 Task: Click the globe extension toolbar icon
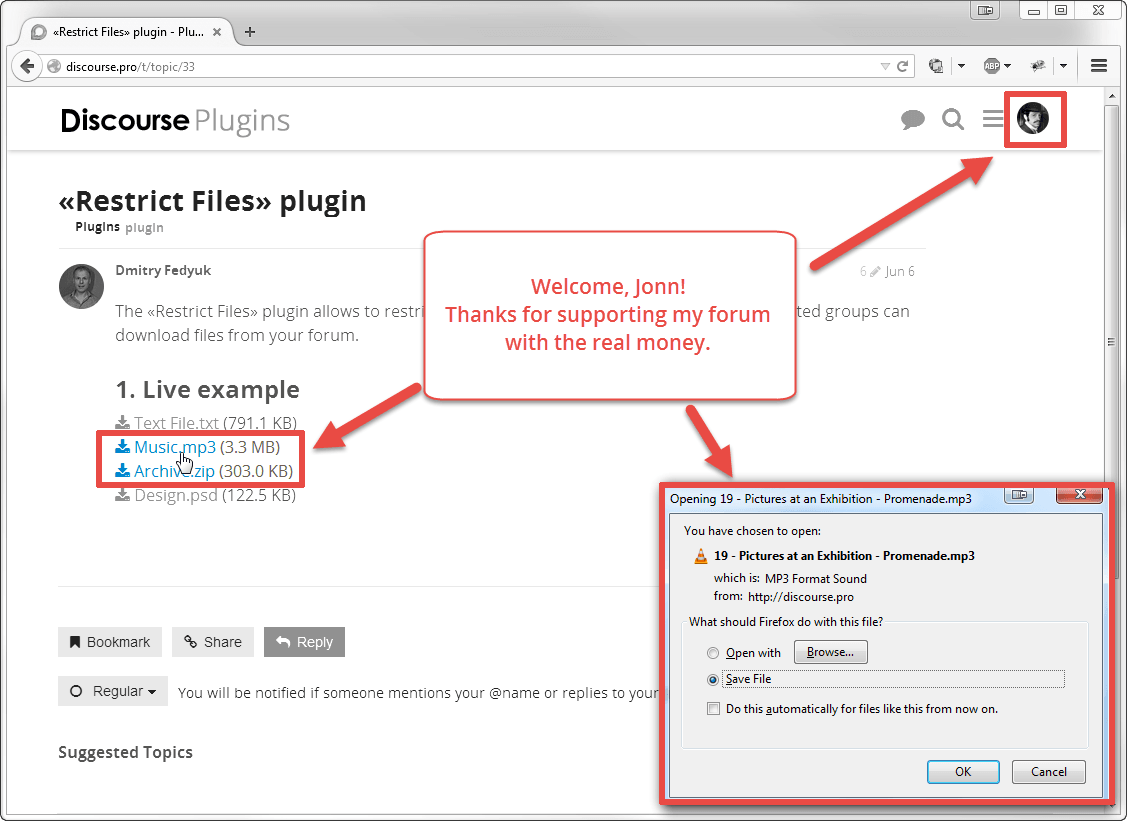coord(936,66)
